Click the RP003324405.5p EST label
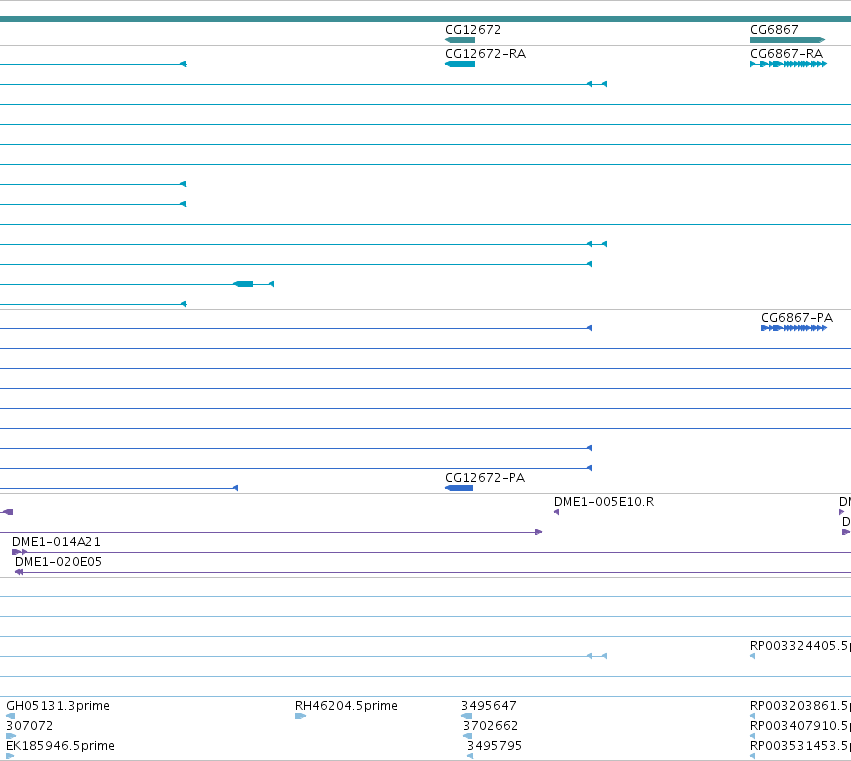Image resolution: width=851 pixels, height=761 pixels. point(800,646)
